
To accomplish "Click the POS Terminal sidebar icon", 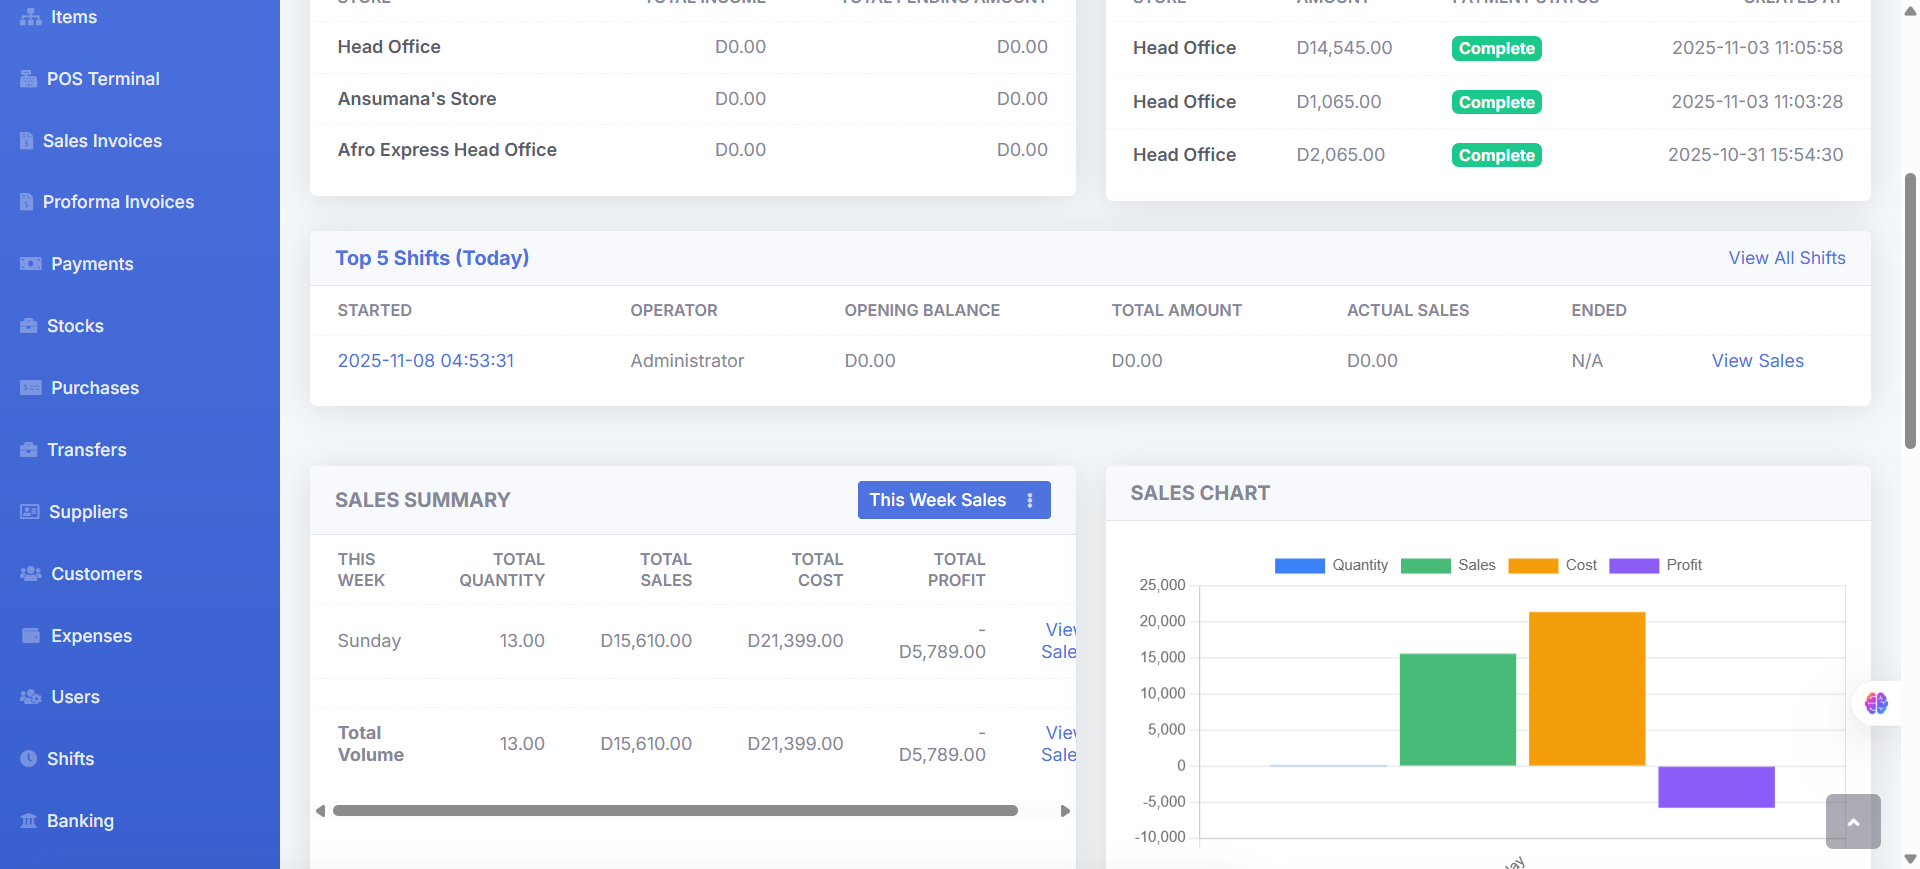I will tap(28, 79).
